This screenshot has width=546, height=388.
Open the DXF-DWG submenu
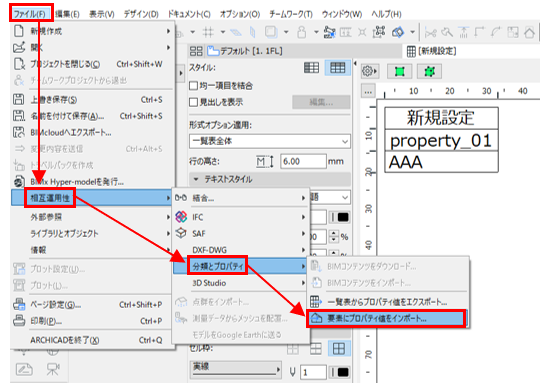pos(241,250)
